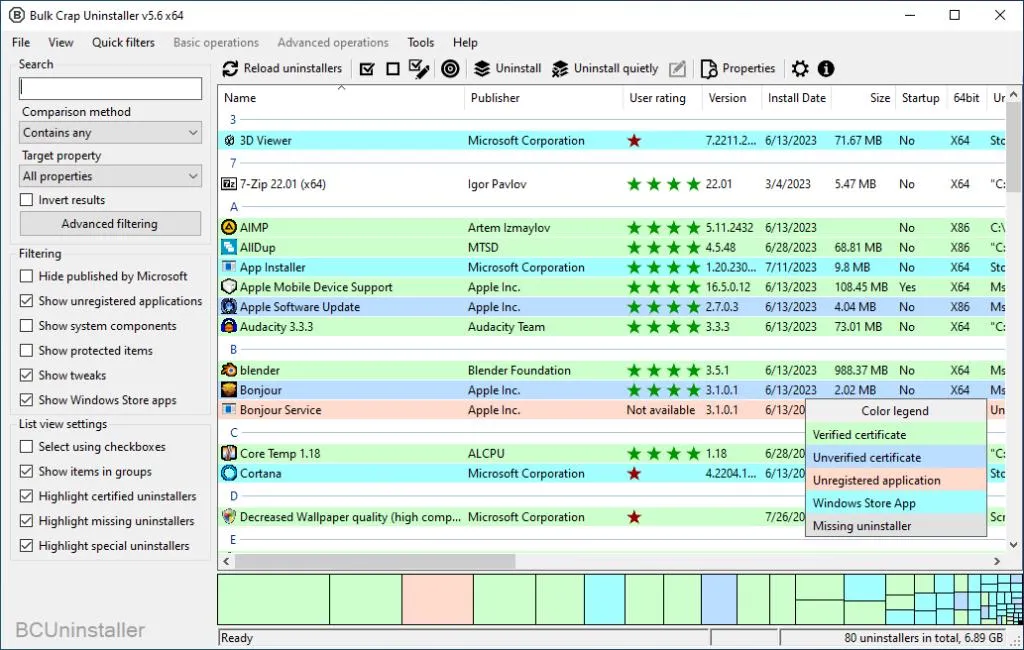Click the 3D Viewer app icon
This screenshot has width=1024, height=650.
pos(229,140)
